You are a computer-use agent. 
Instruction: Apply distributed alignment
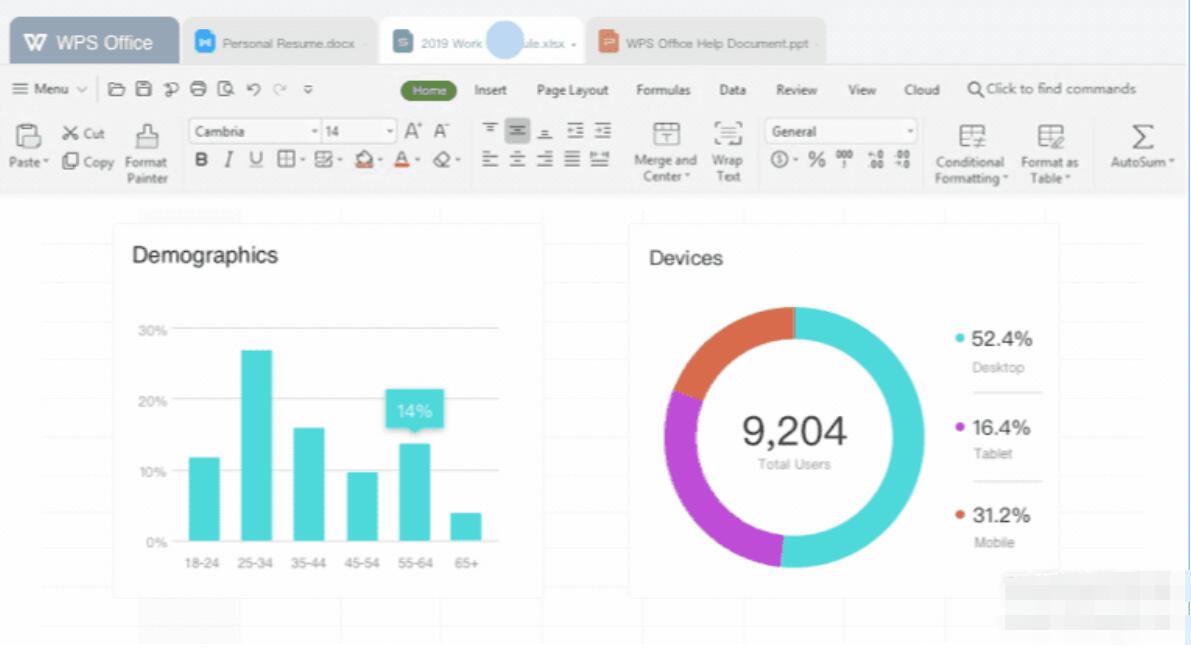point(600,160)
